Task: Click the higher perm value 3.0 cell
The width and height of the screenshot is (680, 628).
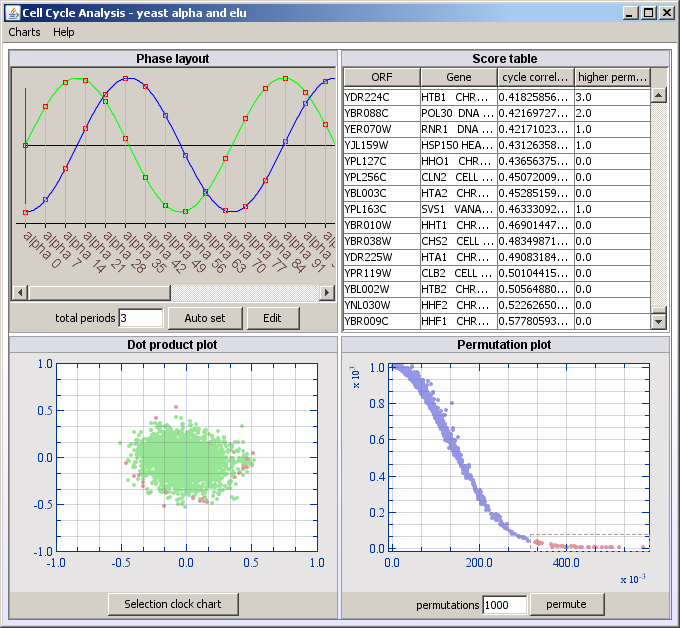Action: [612, 97]
